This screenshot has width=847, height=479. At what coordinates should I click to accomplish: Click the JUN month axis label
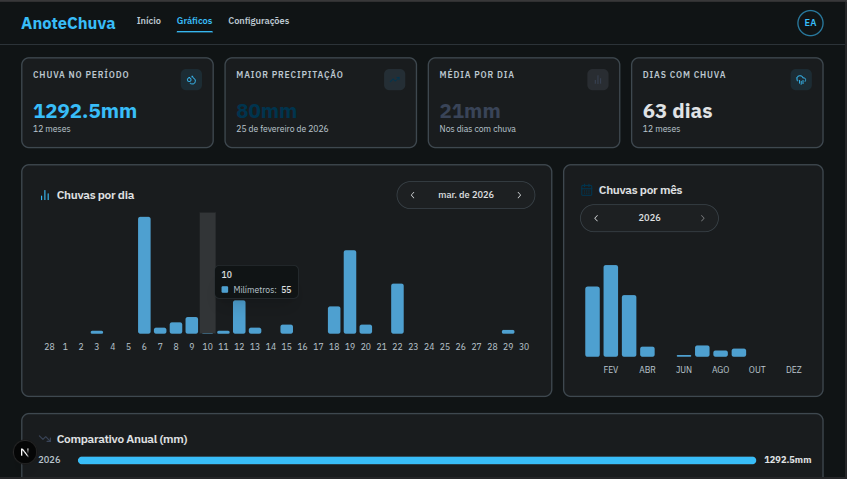tap(684, 369)
